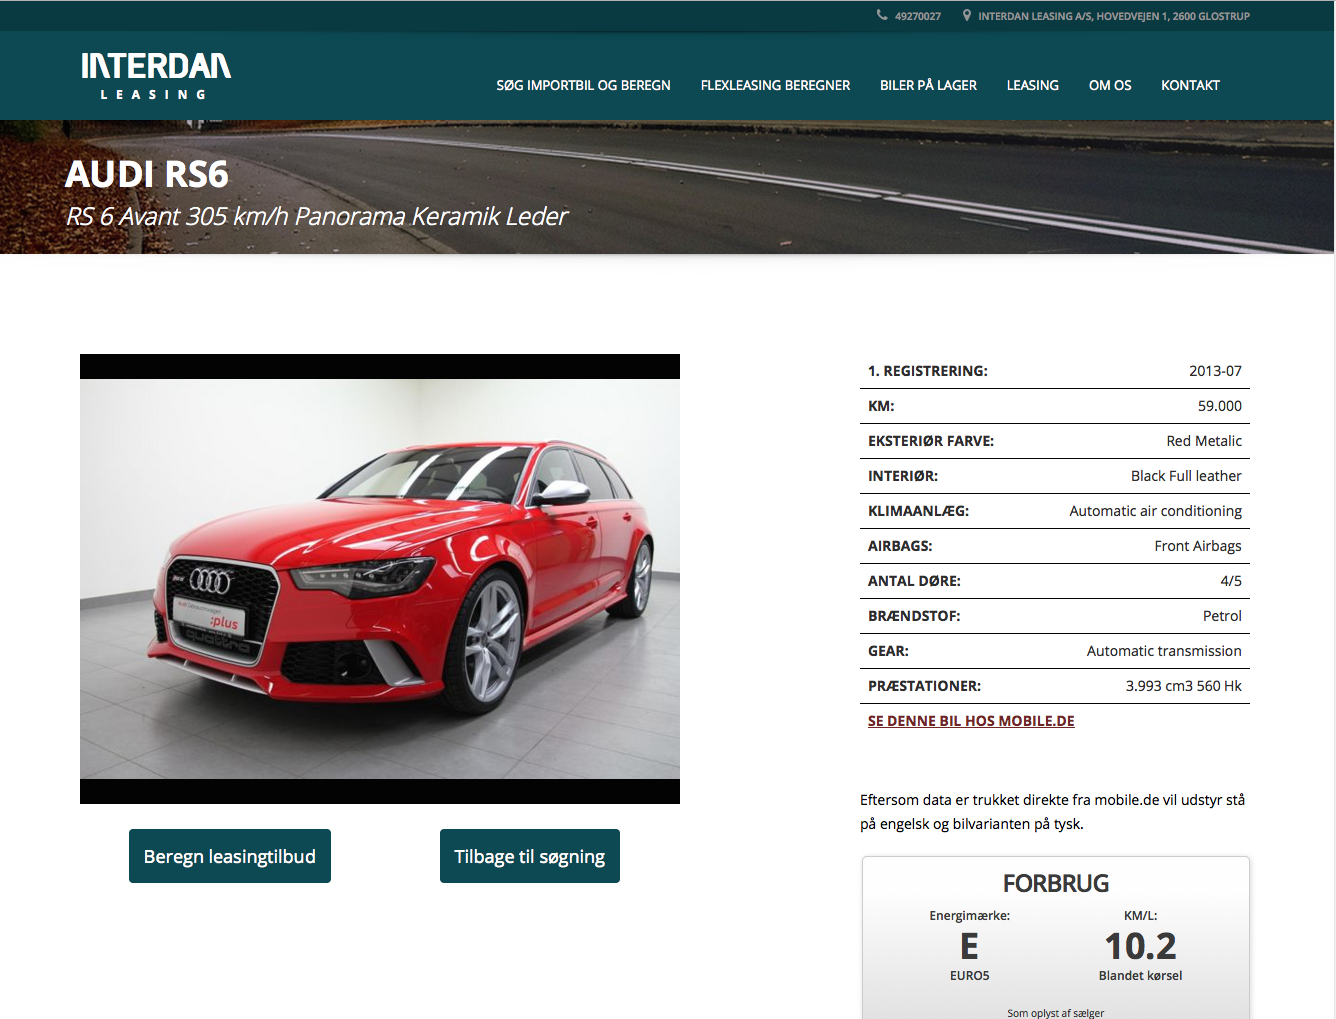Click the 10.2 km/l value

pyautogui.click(x=1140, y=946)
